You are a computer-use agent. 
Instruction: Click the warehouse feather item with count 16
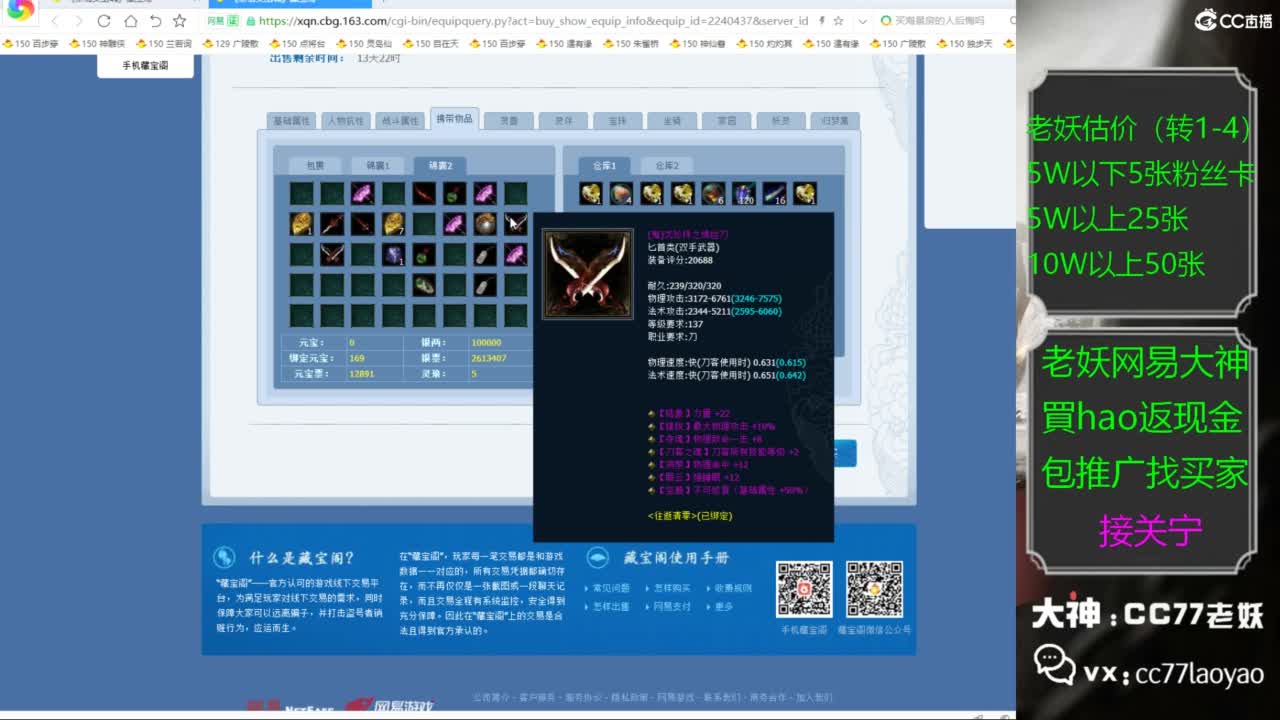tap(775, 194)
